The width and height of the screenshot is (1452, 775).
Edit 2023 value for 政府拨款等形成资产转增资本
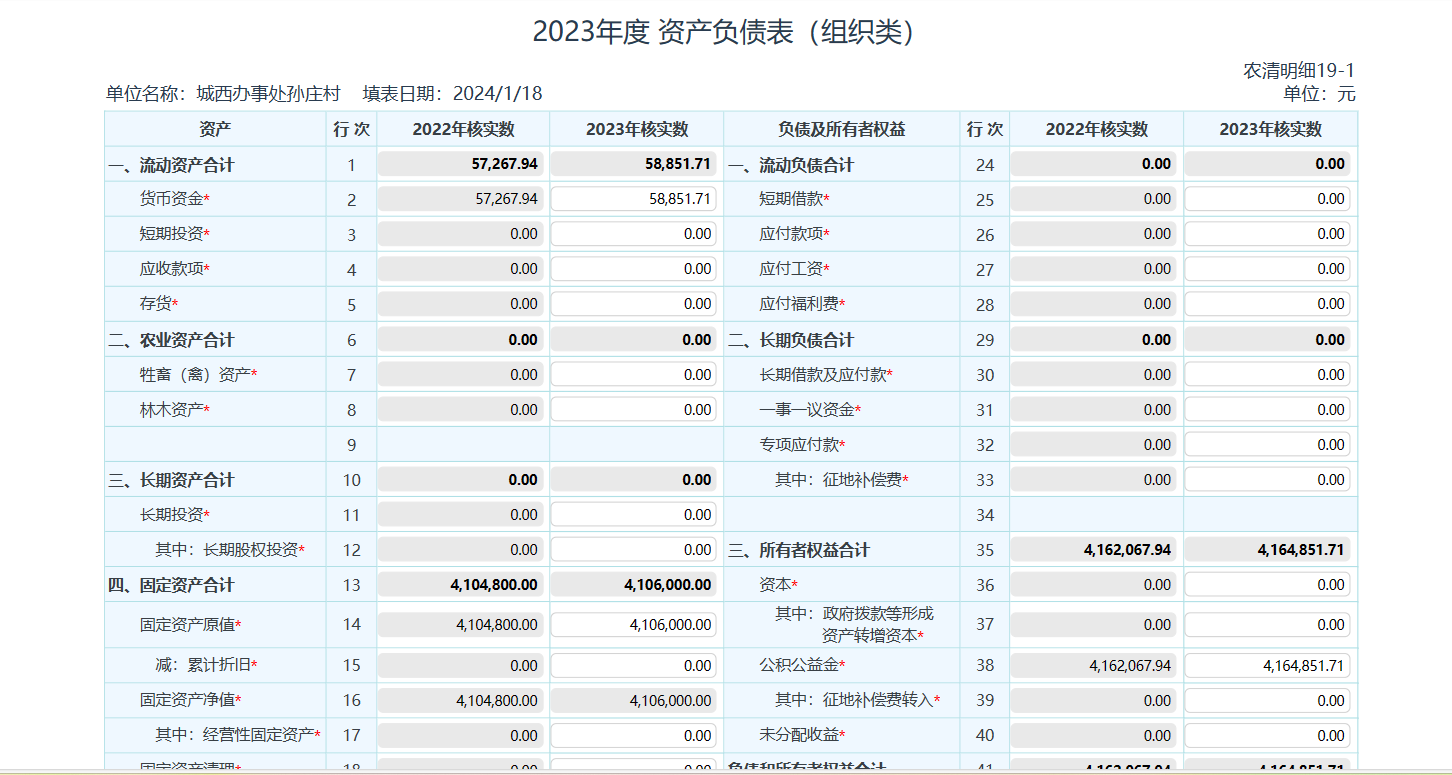[1267, 624]
